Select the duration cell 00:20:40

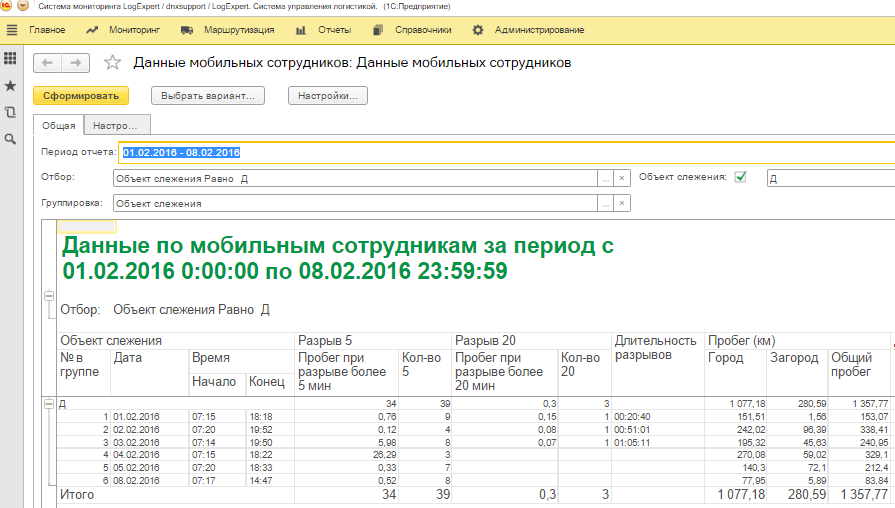pos(658,417)
